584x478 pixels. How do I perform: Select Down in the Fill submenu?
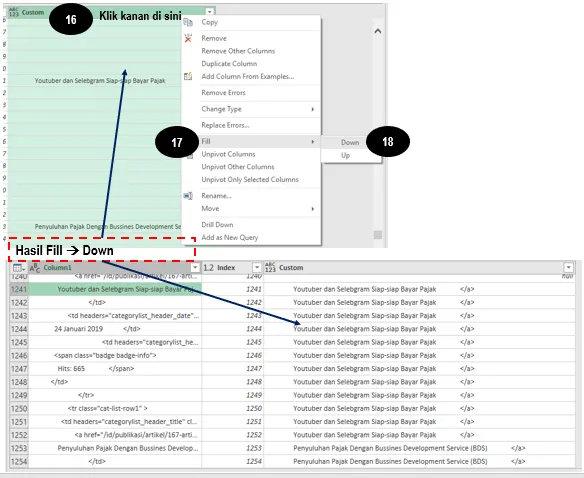[x=350, y=142]
